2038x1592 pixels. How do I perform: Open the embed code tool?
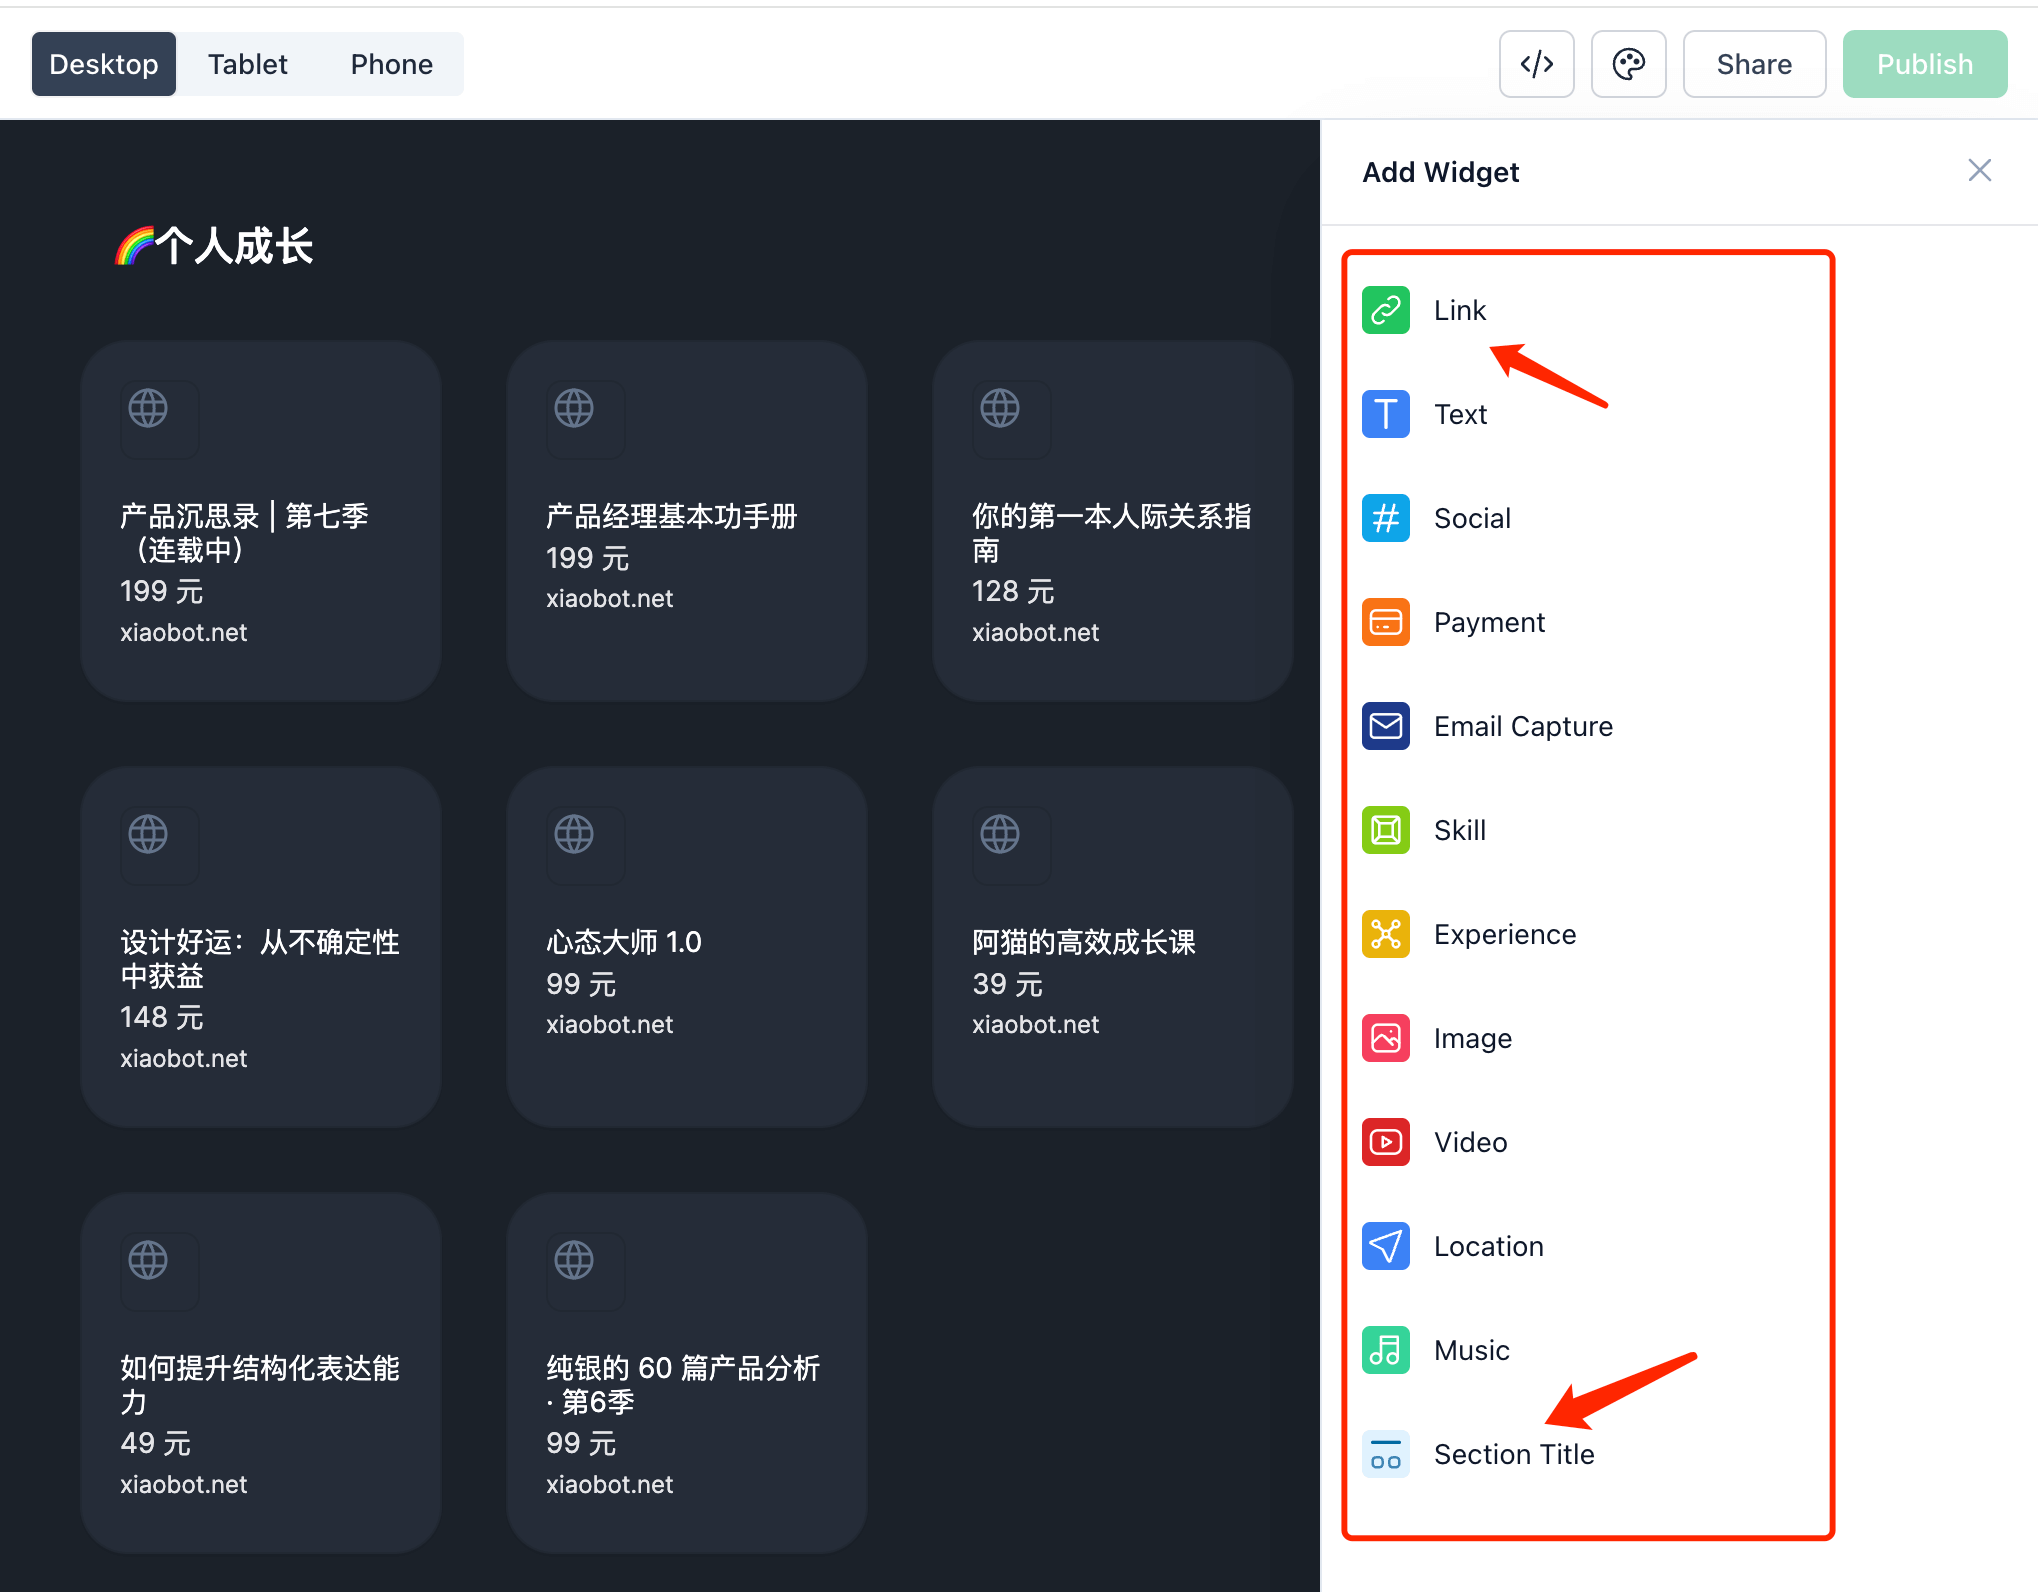[x=1536, y=63]
